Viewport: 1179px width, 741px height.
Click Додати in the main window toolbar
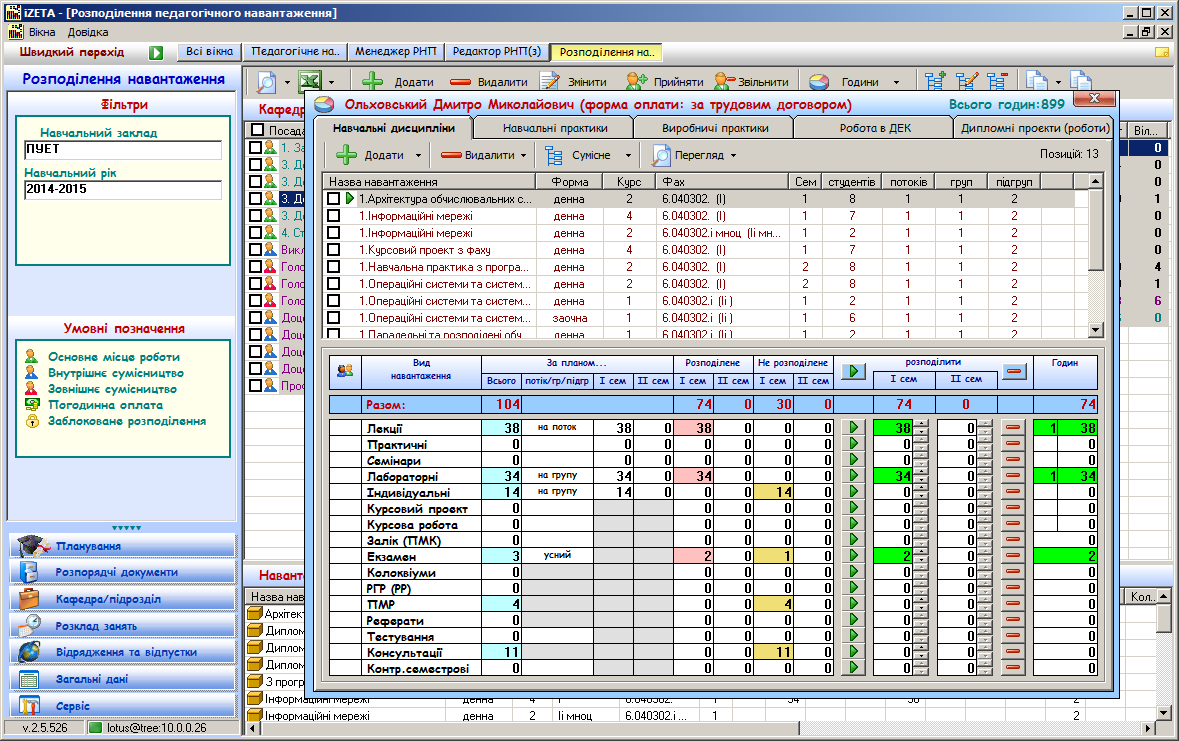[x=398, y=81]
